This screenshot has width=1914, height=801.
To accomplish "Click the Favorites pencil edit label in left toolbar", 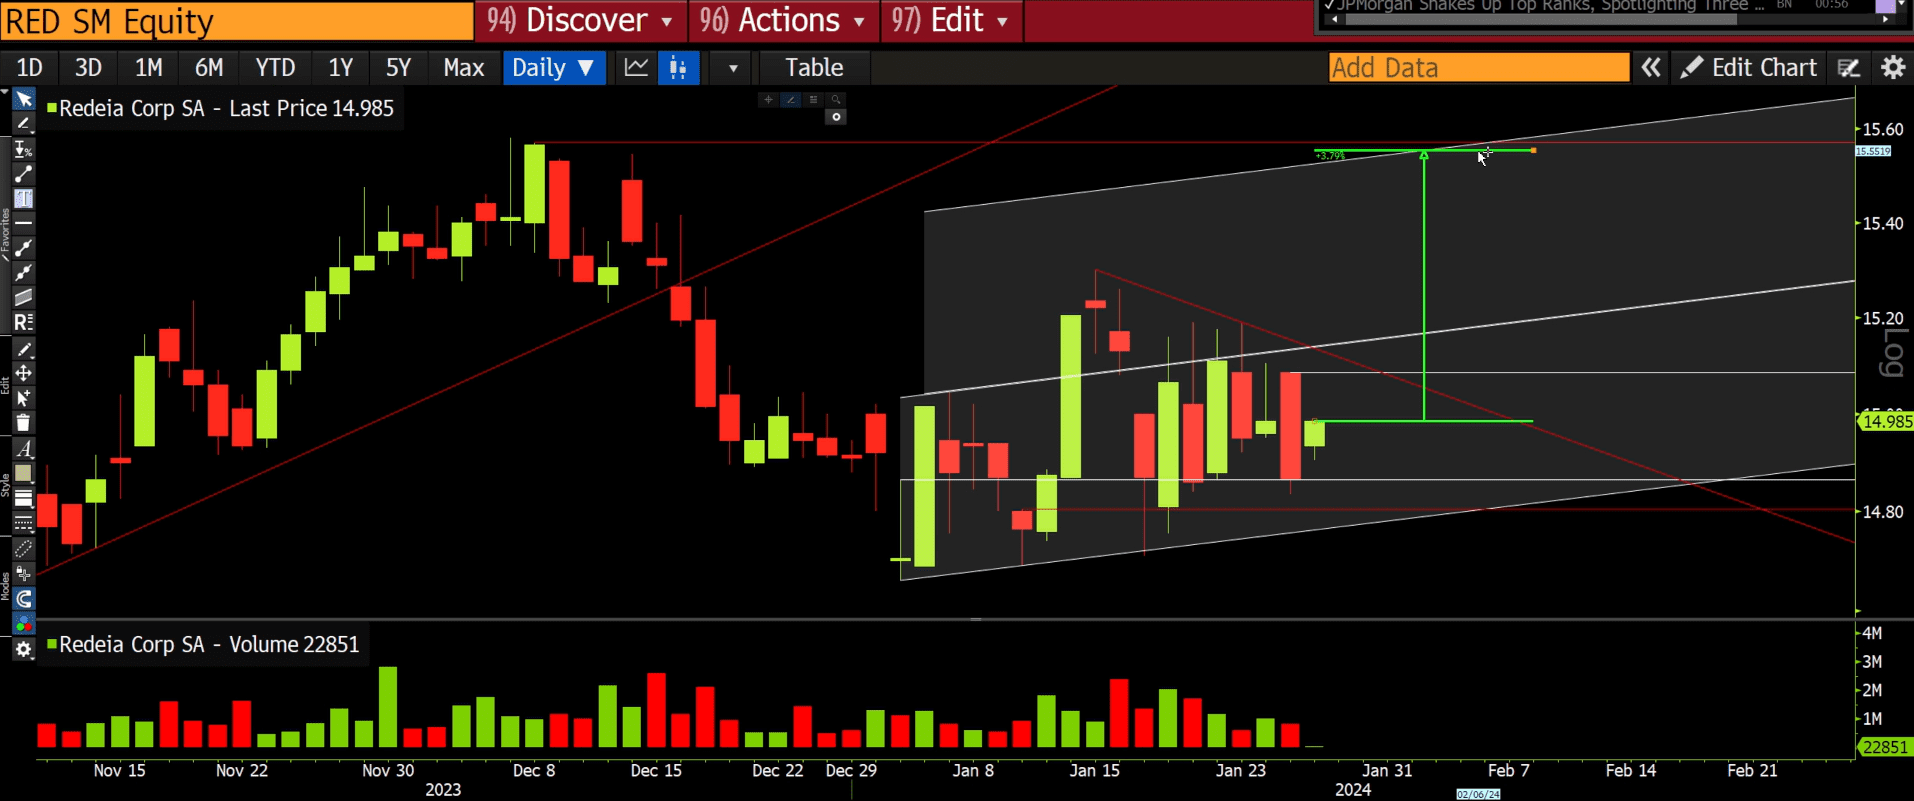I will pyautogui.click(x=6, y=234).
